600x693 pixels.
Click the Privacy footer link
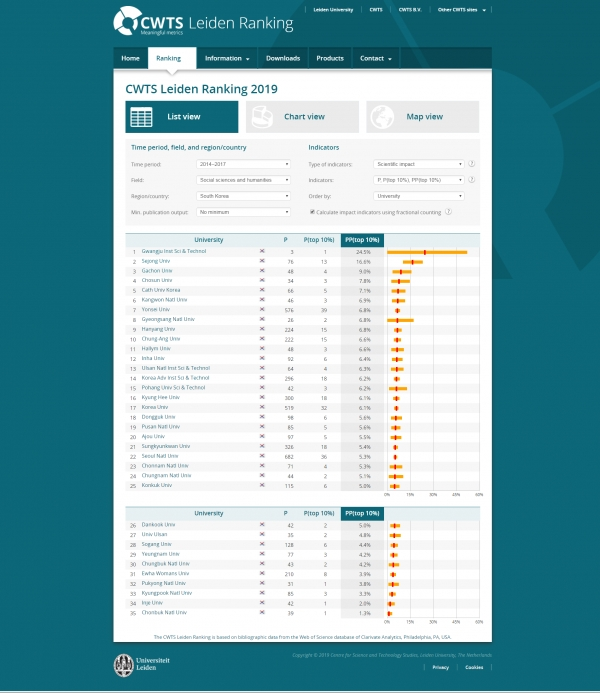coord(441,667)
